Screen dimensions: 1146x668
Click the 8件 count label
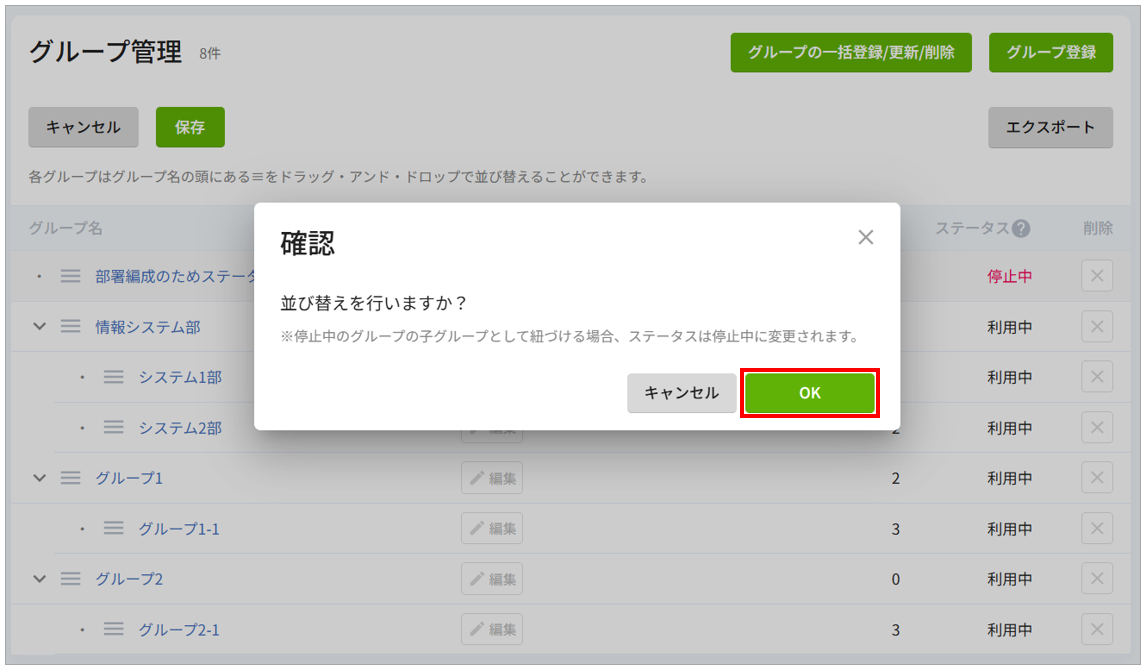point(210,53)
